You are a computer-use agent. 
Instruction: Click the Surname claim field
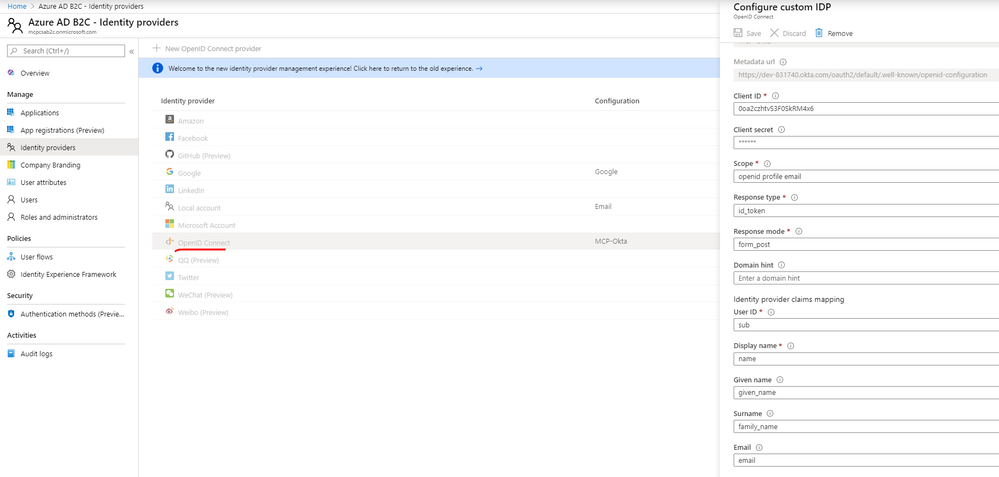pos(866,426)
